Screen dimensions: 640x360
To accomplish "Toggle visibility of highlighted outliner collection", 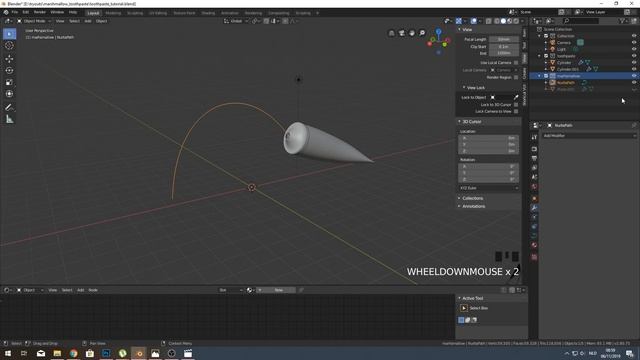I will 634,76.
